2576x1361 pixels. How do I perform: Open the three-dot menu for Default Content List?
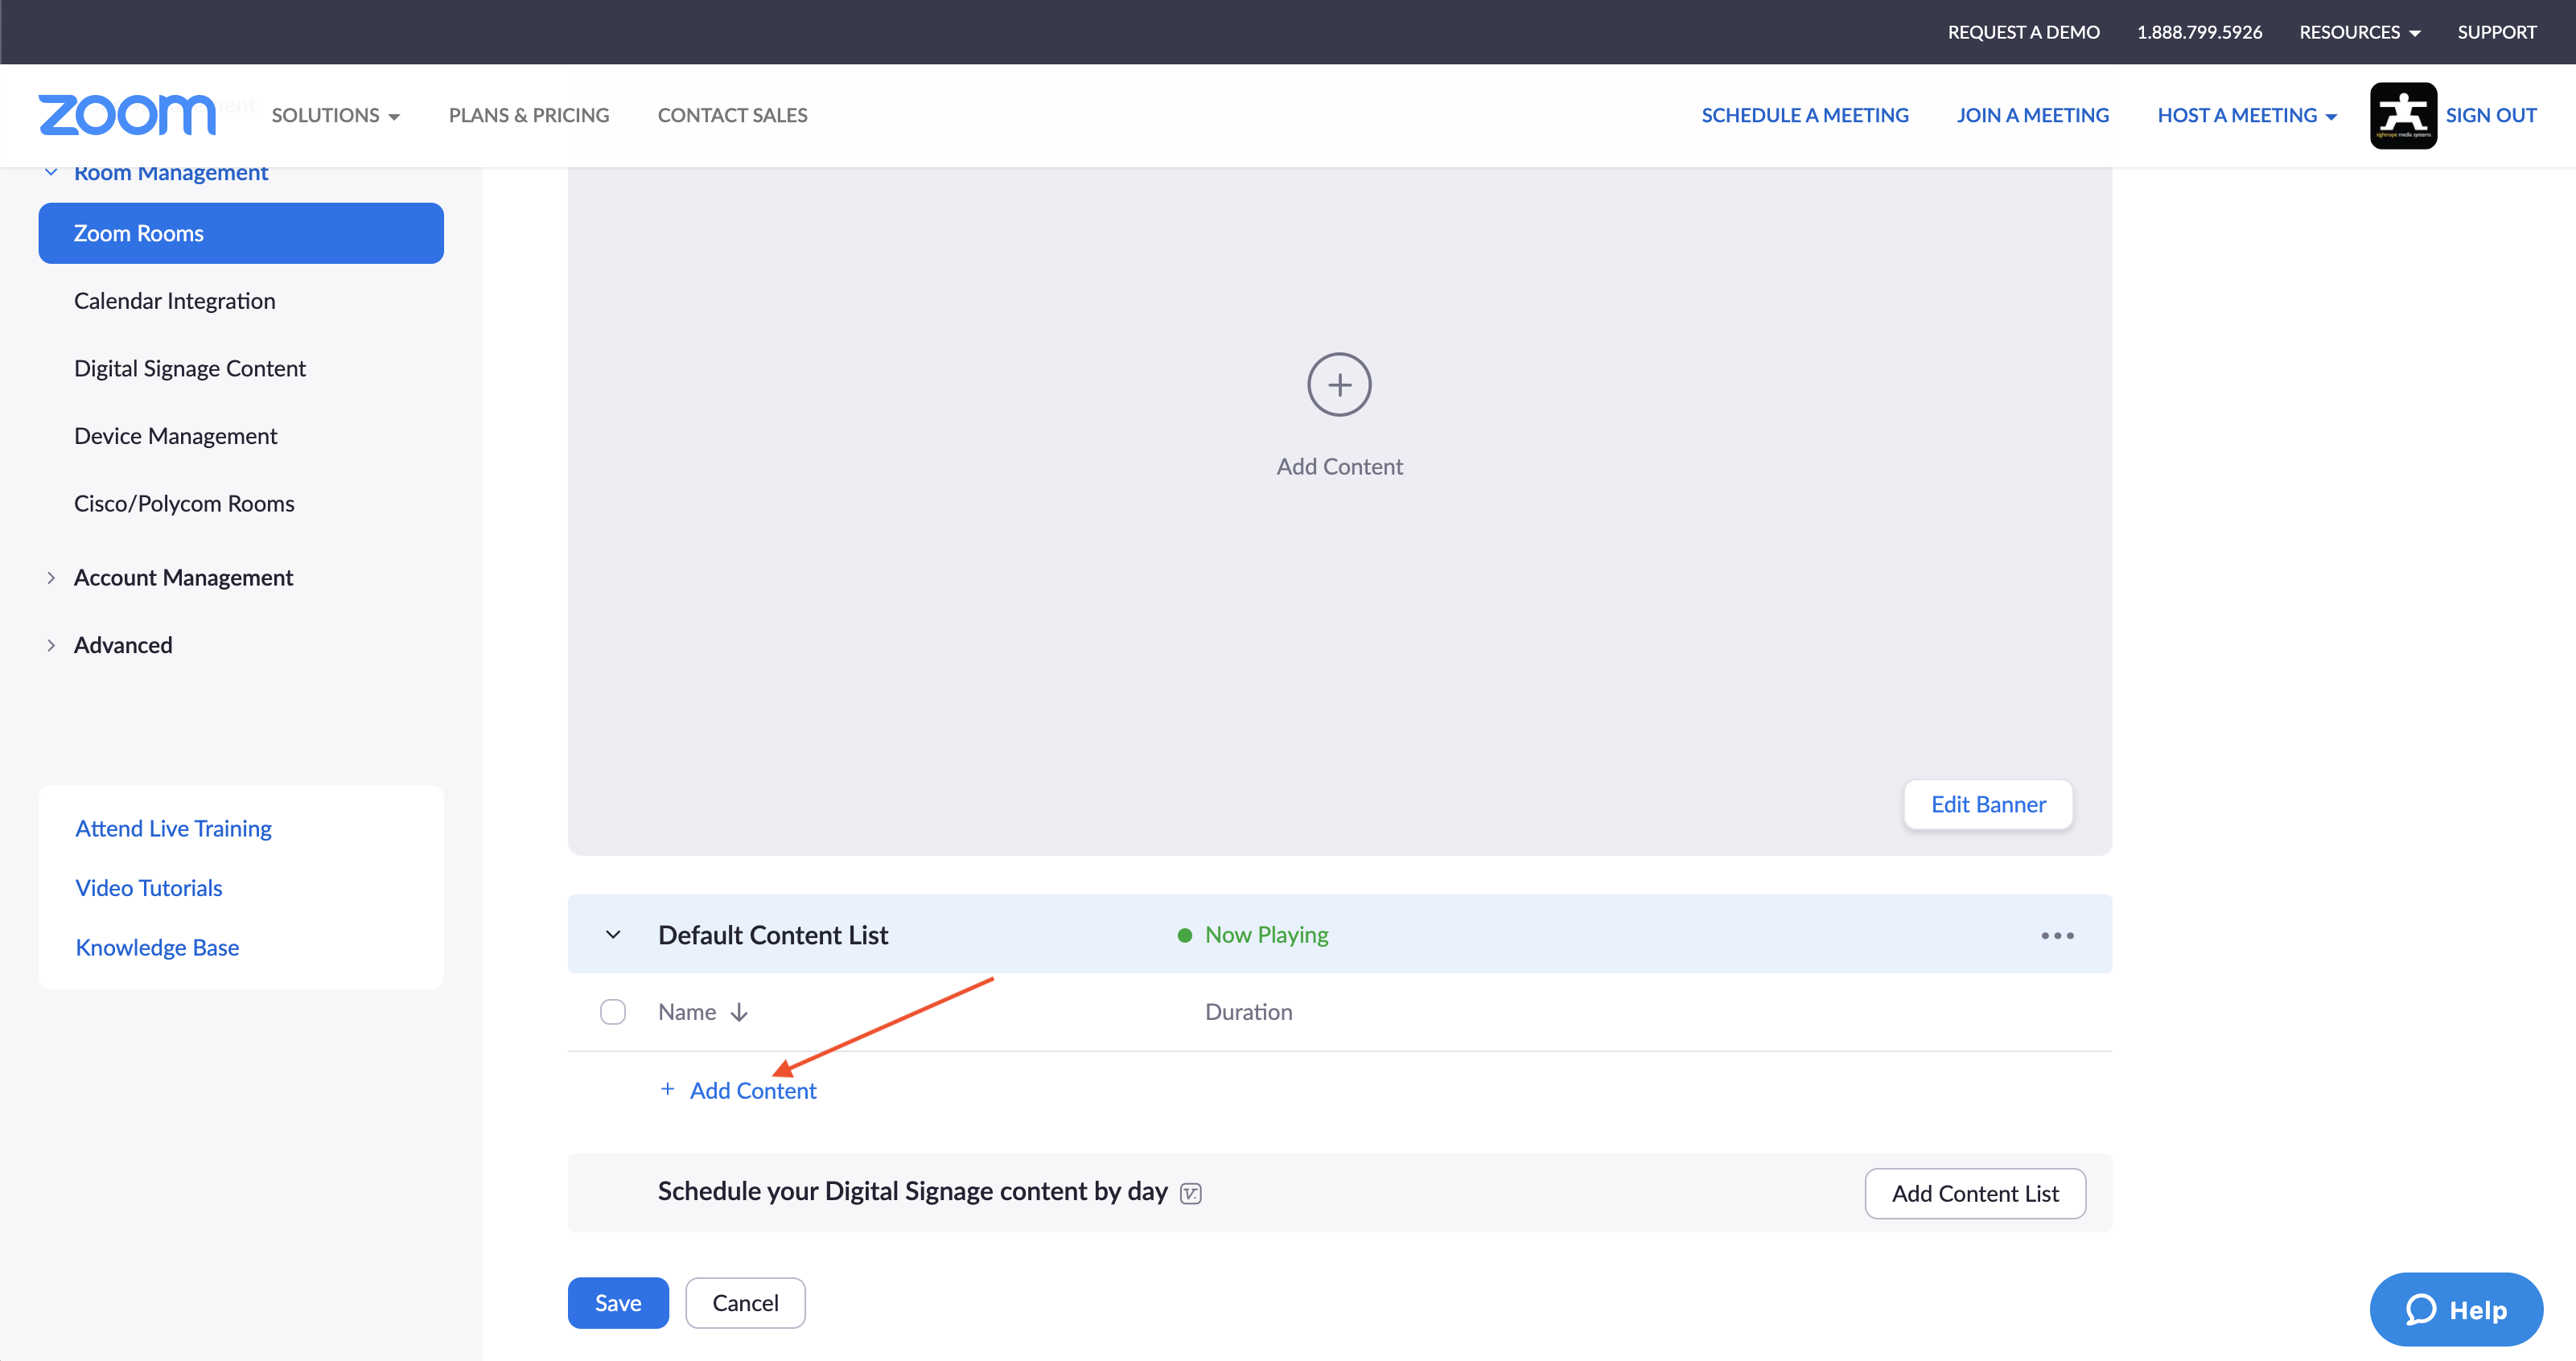click(2057, 935)
